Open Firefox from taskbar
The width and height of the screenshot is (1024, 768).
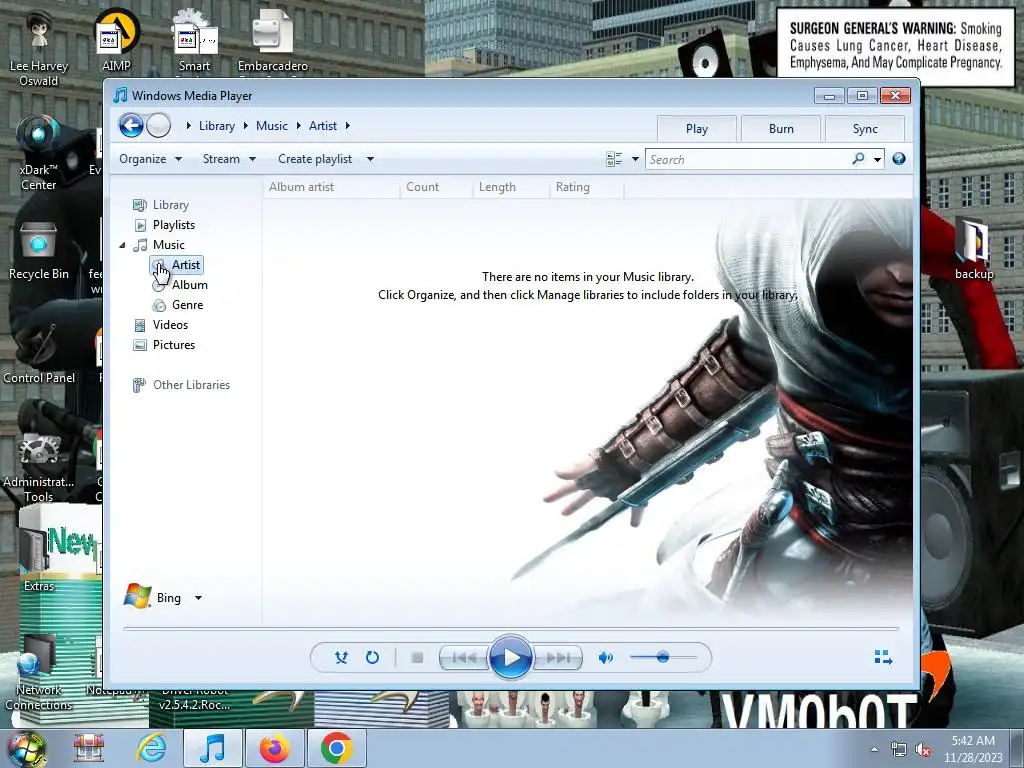coord(274,748)
